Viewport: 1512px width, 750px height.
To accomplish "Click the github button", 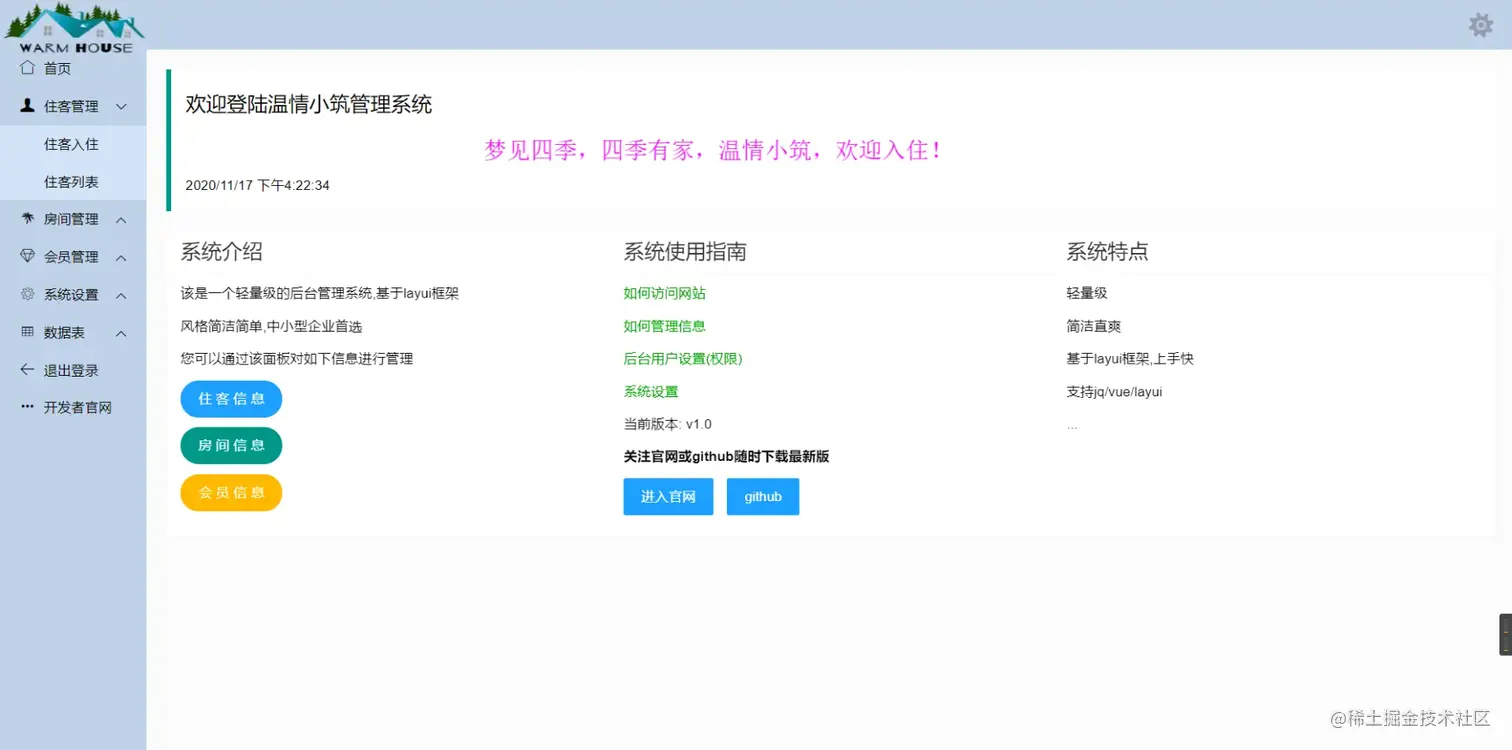I will pos(763,497).
